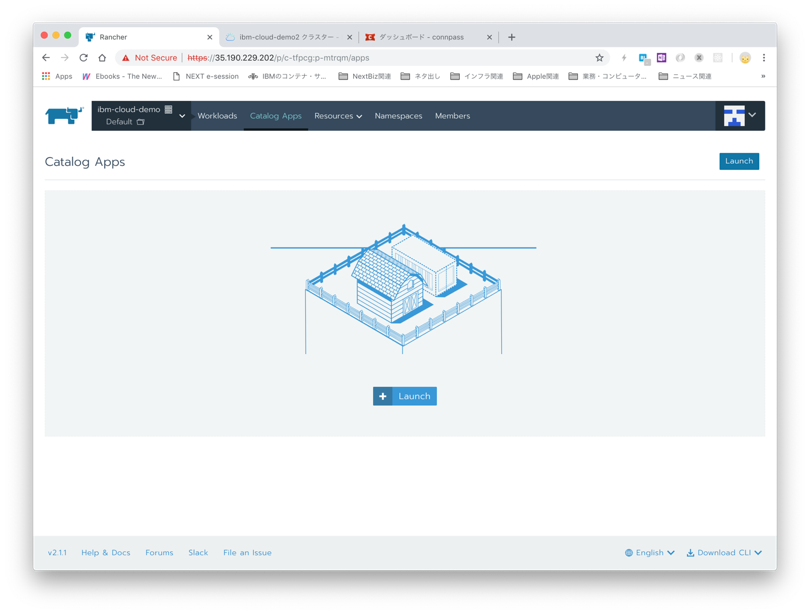The width and height of the screenshot is (810, 614).
Task: Open the ニュース bookmark folder
Action: pos(685,76)
